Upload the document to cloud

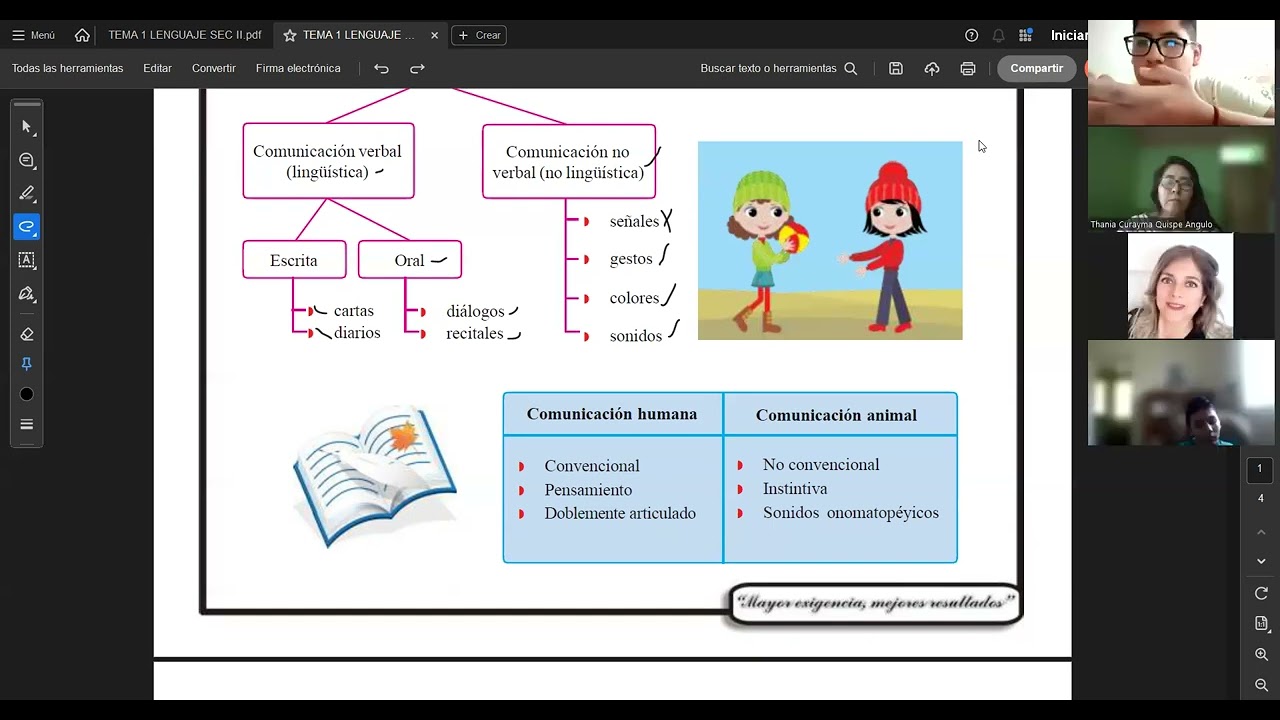click(x=932, y=68)
